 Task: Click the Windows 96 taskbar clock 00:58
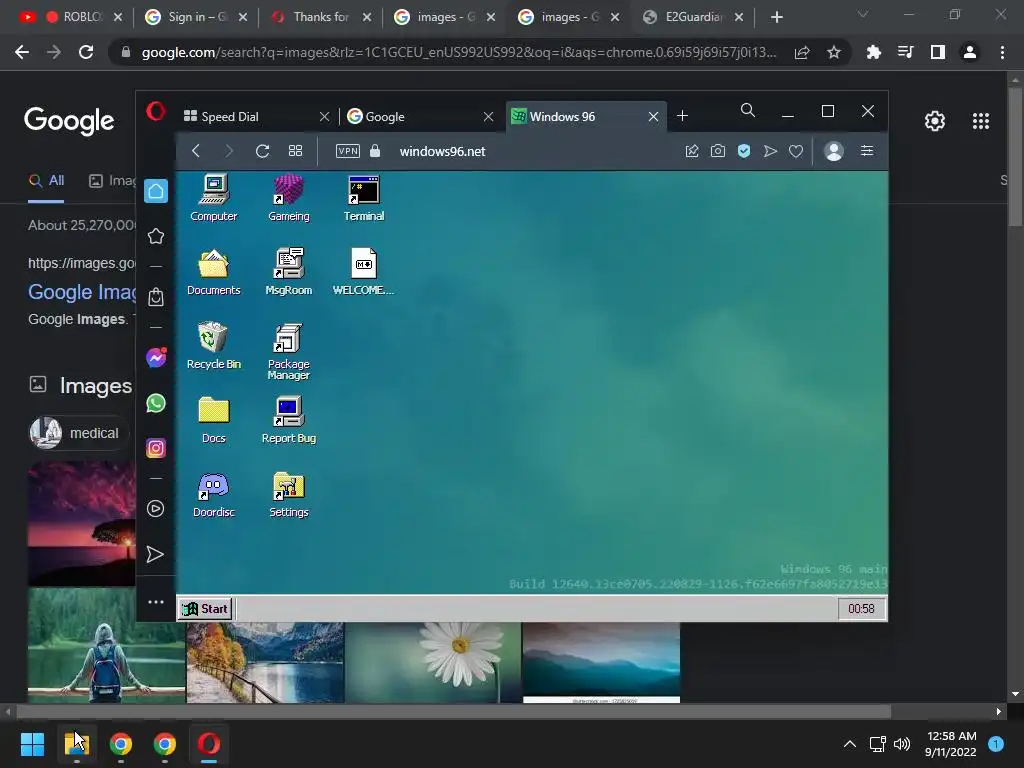pyautogui.click(x=861, y=609)
